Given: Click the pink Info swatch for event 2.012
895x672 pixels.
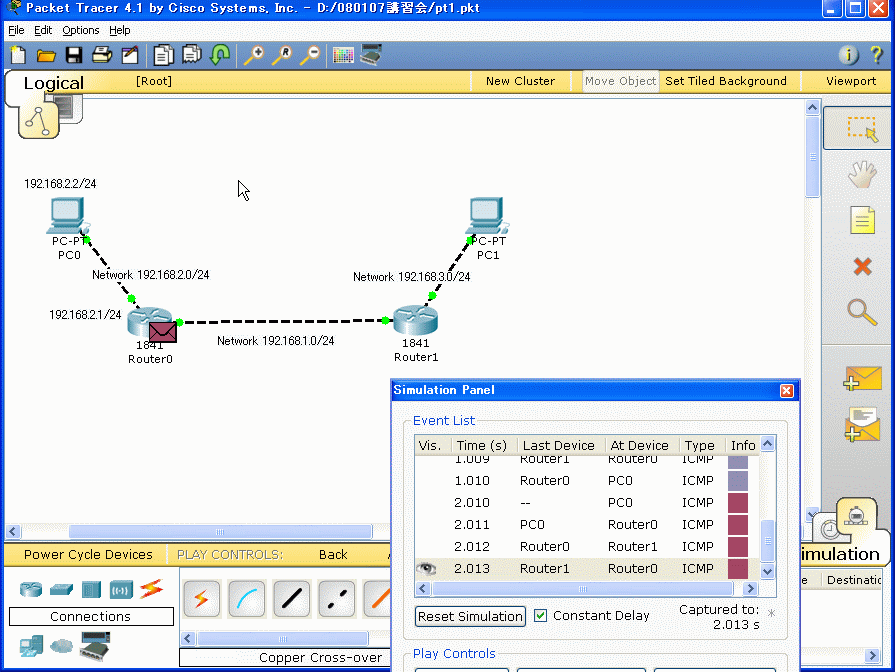Looking at the screenshot, I should point(738,546).
